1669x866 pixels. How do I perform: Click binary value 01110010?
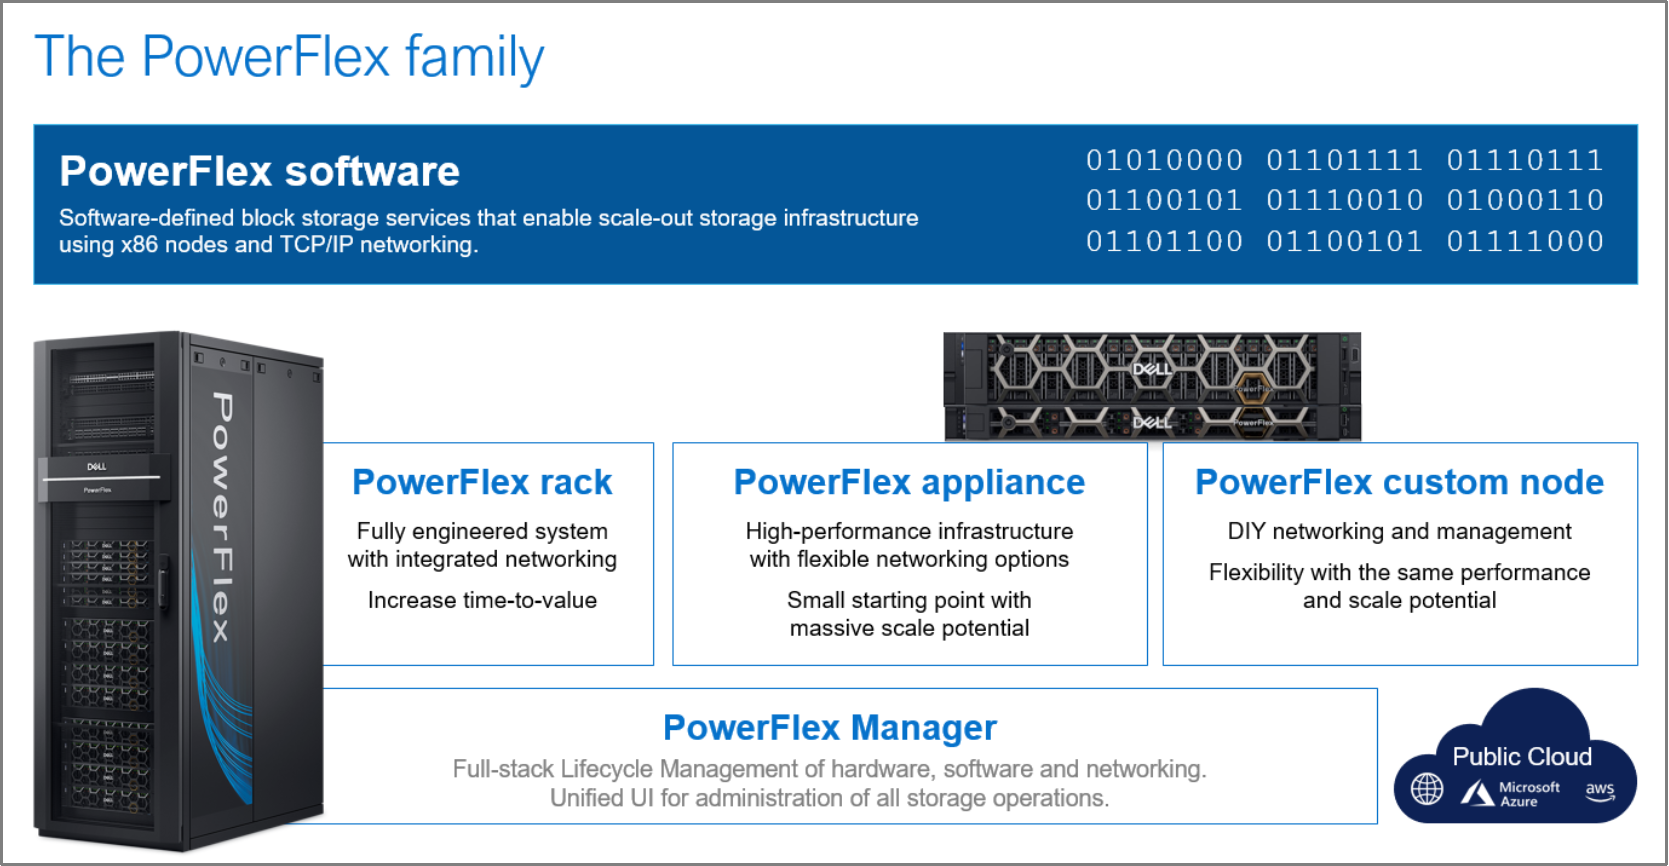1345,200
